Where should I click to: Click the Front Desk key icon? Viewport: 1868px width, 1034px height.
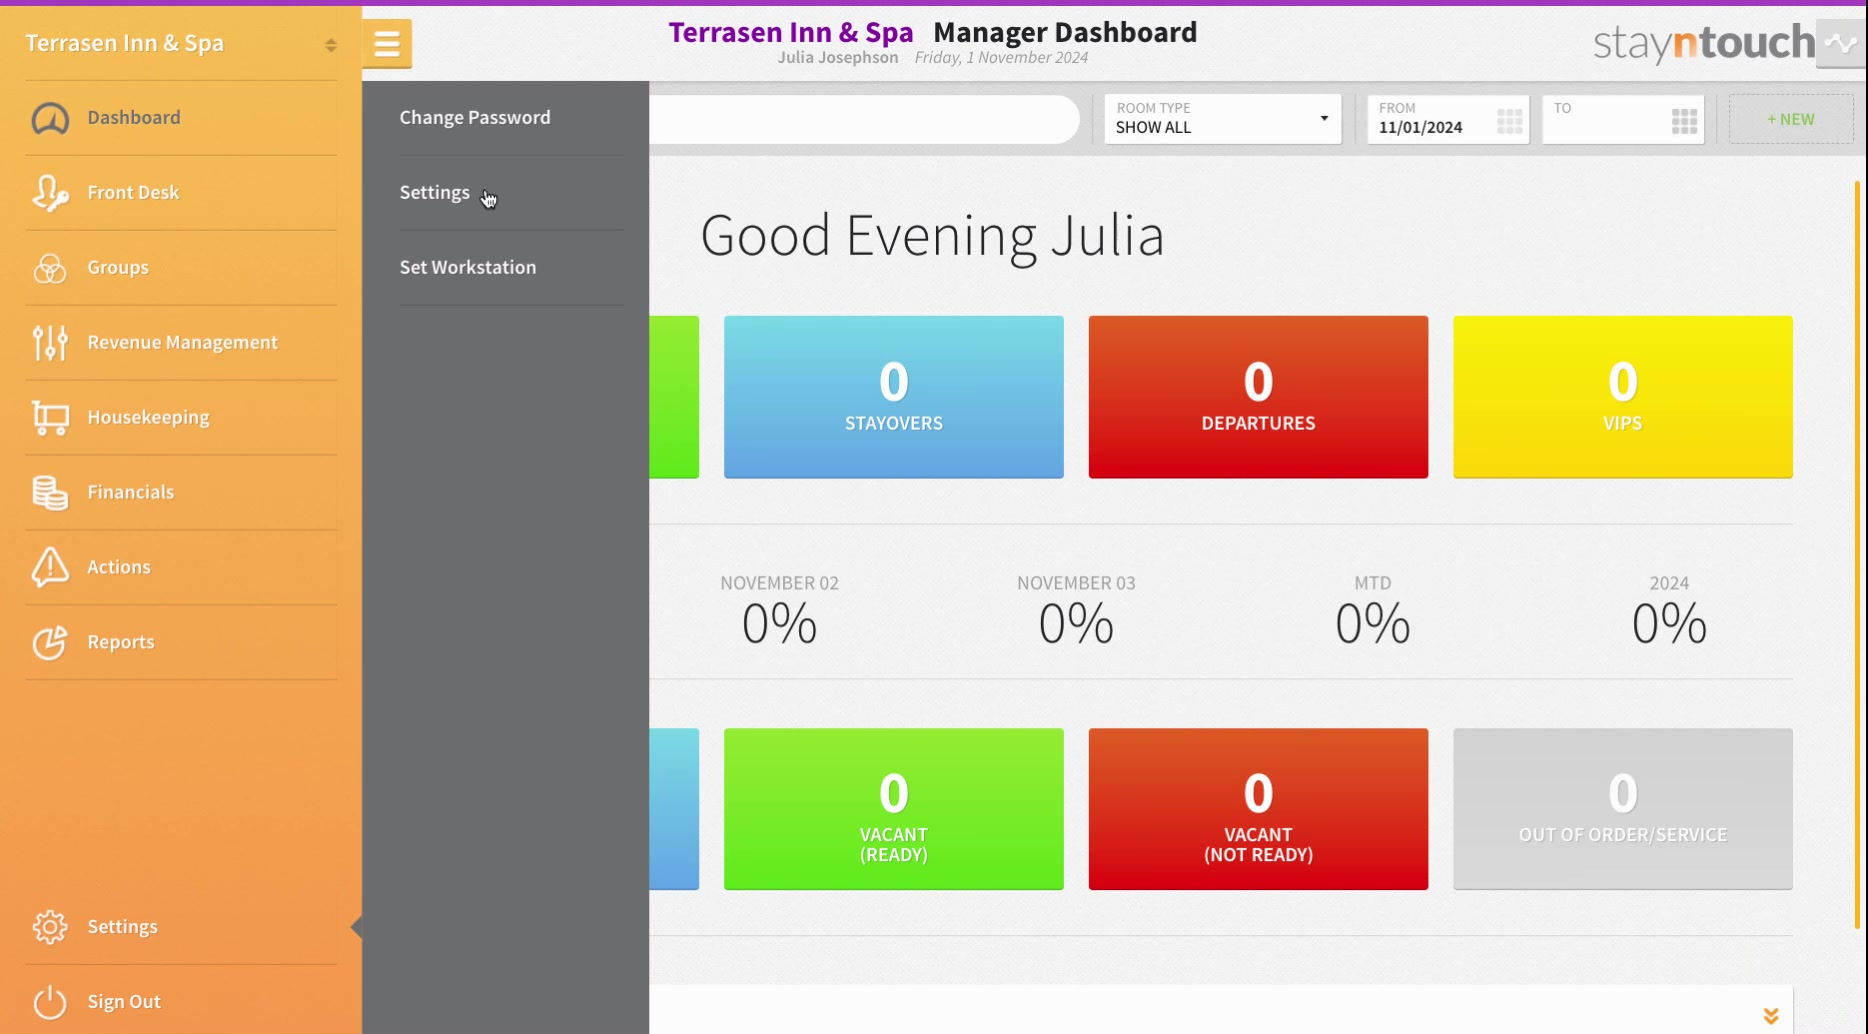point(50,193)
